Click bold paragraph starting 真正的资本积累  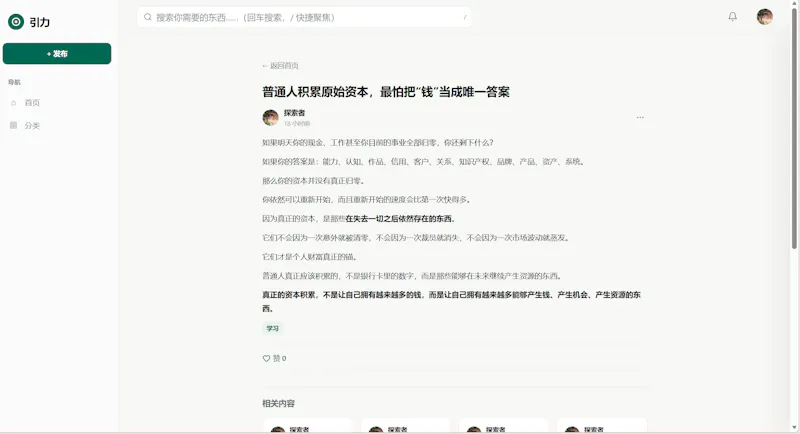coord(452,301)
